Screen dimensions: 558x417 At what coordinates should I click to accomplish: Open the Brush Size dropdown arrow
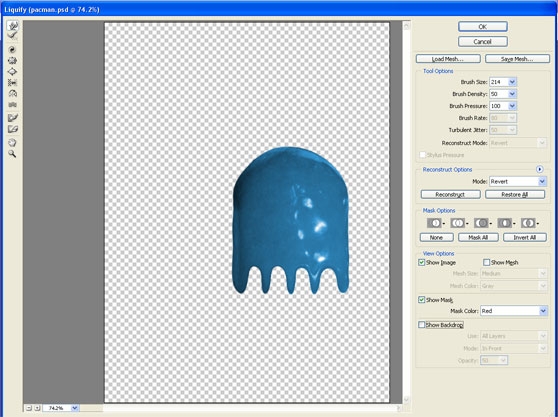512,82
